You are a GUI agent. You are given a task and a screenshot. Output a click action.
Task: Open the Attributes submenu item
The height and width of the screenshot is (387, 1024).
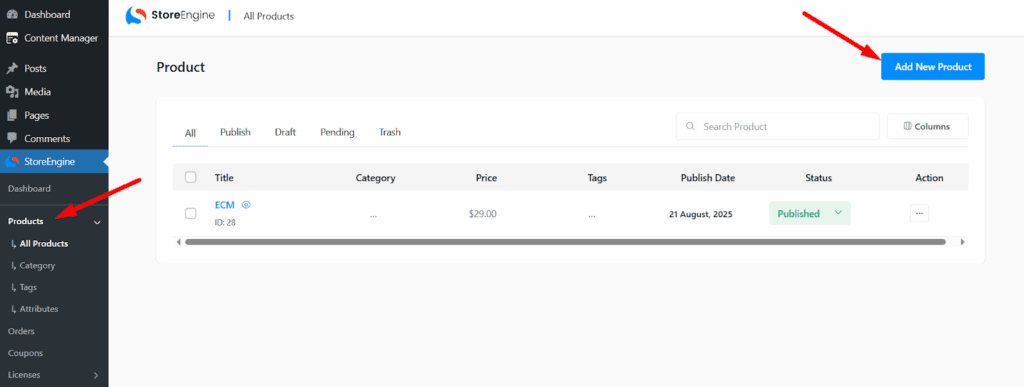click(39, 309)
